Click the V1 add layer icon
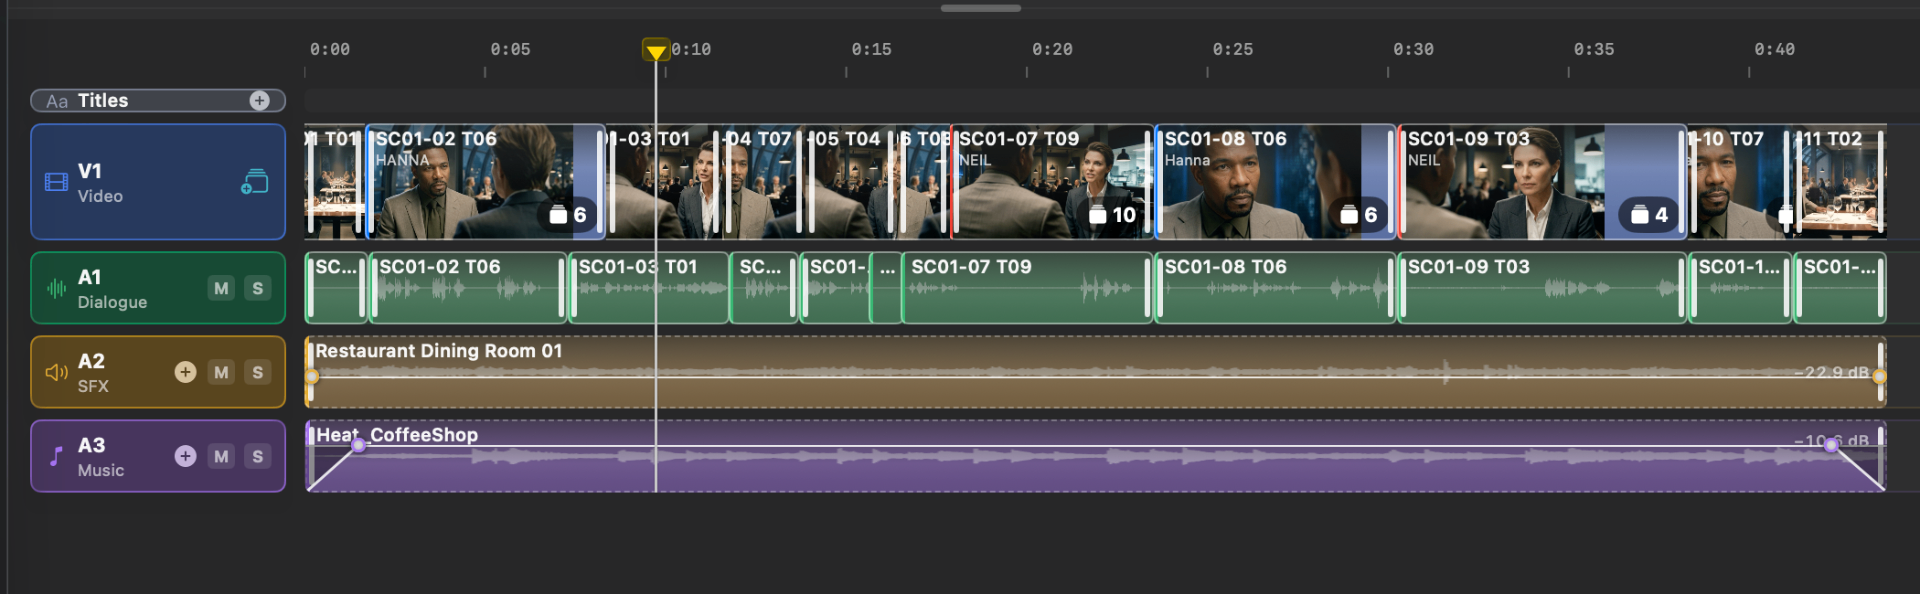 [x=255, y=181]
